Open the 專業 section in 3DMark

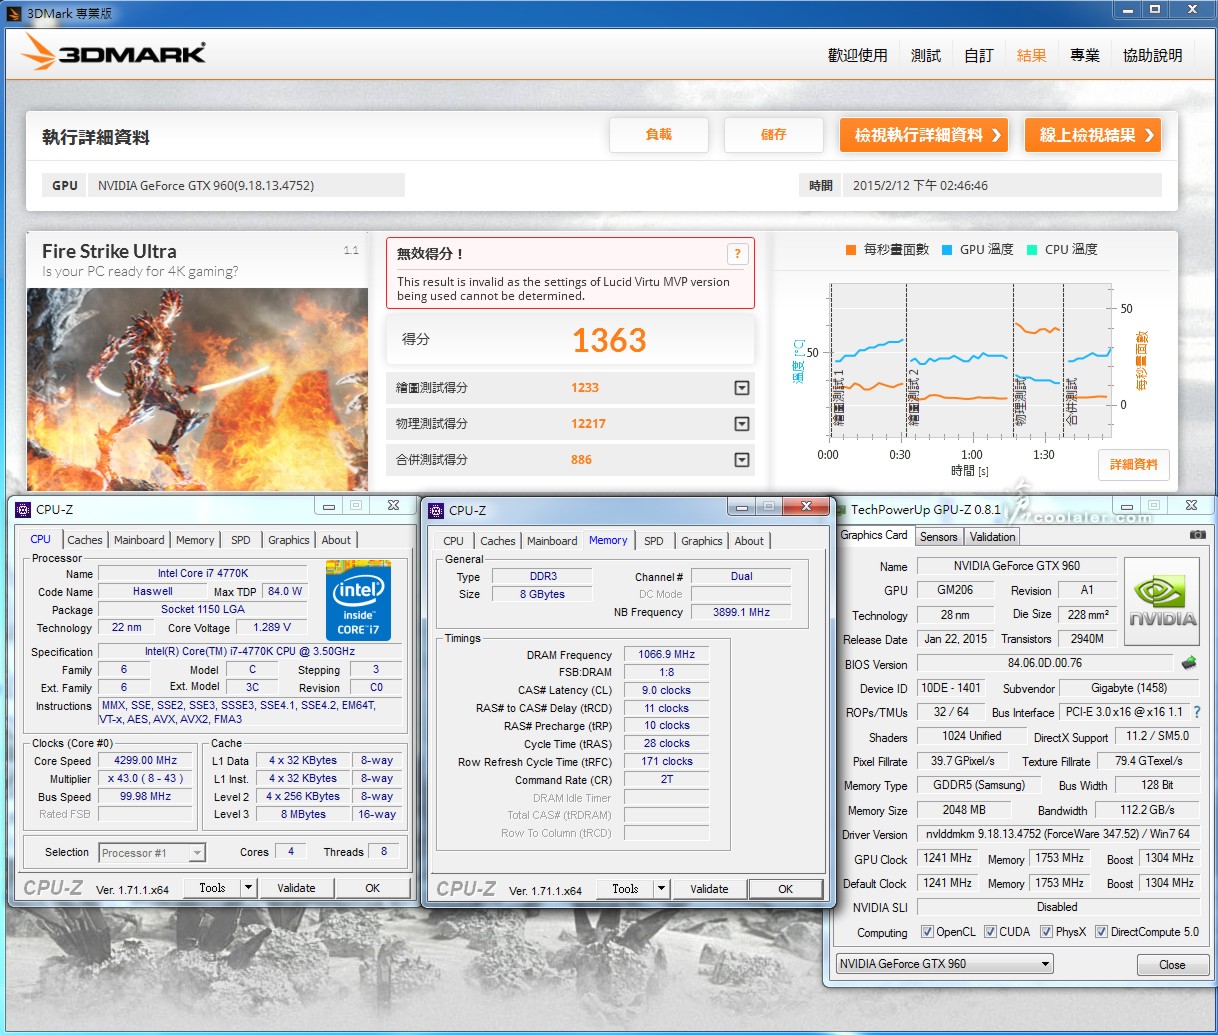(x=1085, y=55)
